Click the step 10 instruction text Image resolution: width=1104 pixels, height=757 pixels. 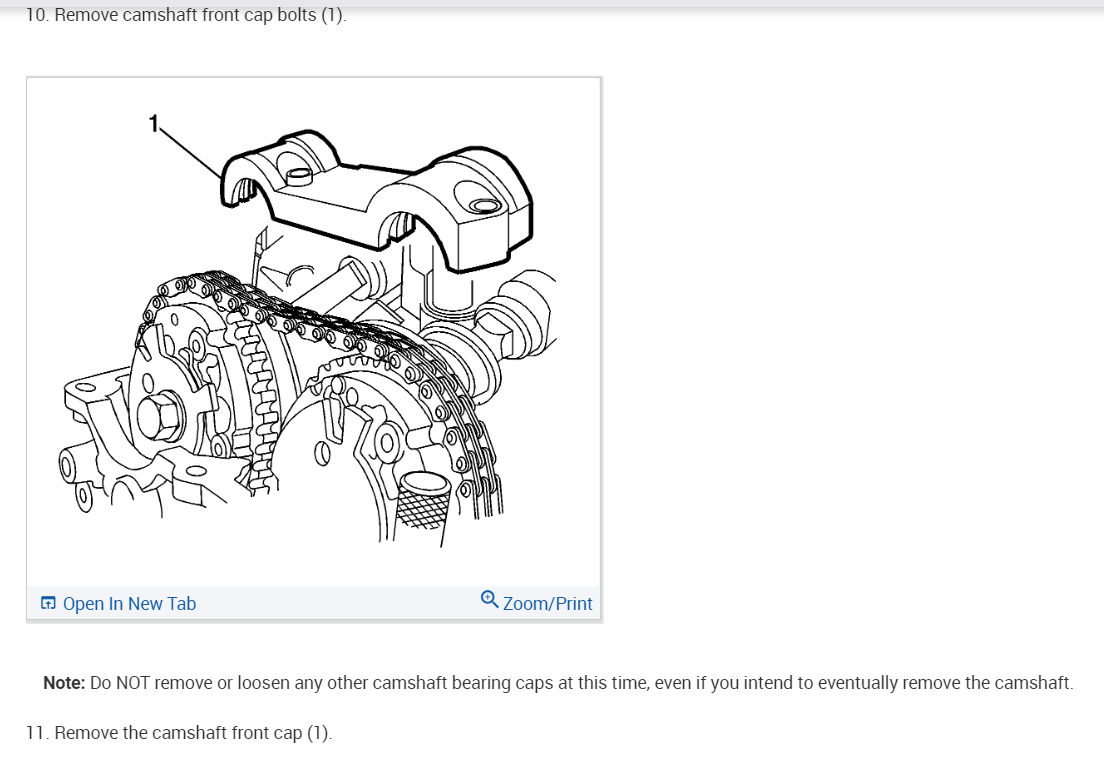coord(186,15)
